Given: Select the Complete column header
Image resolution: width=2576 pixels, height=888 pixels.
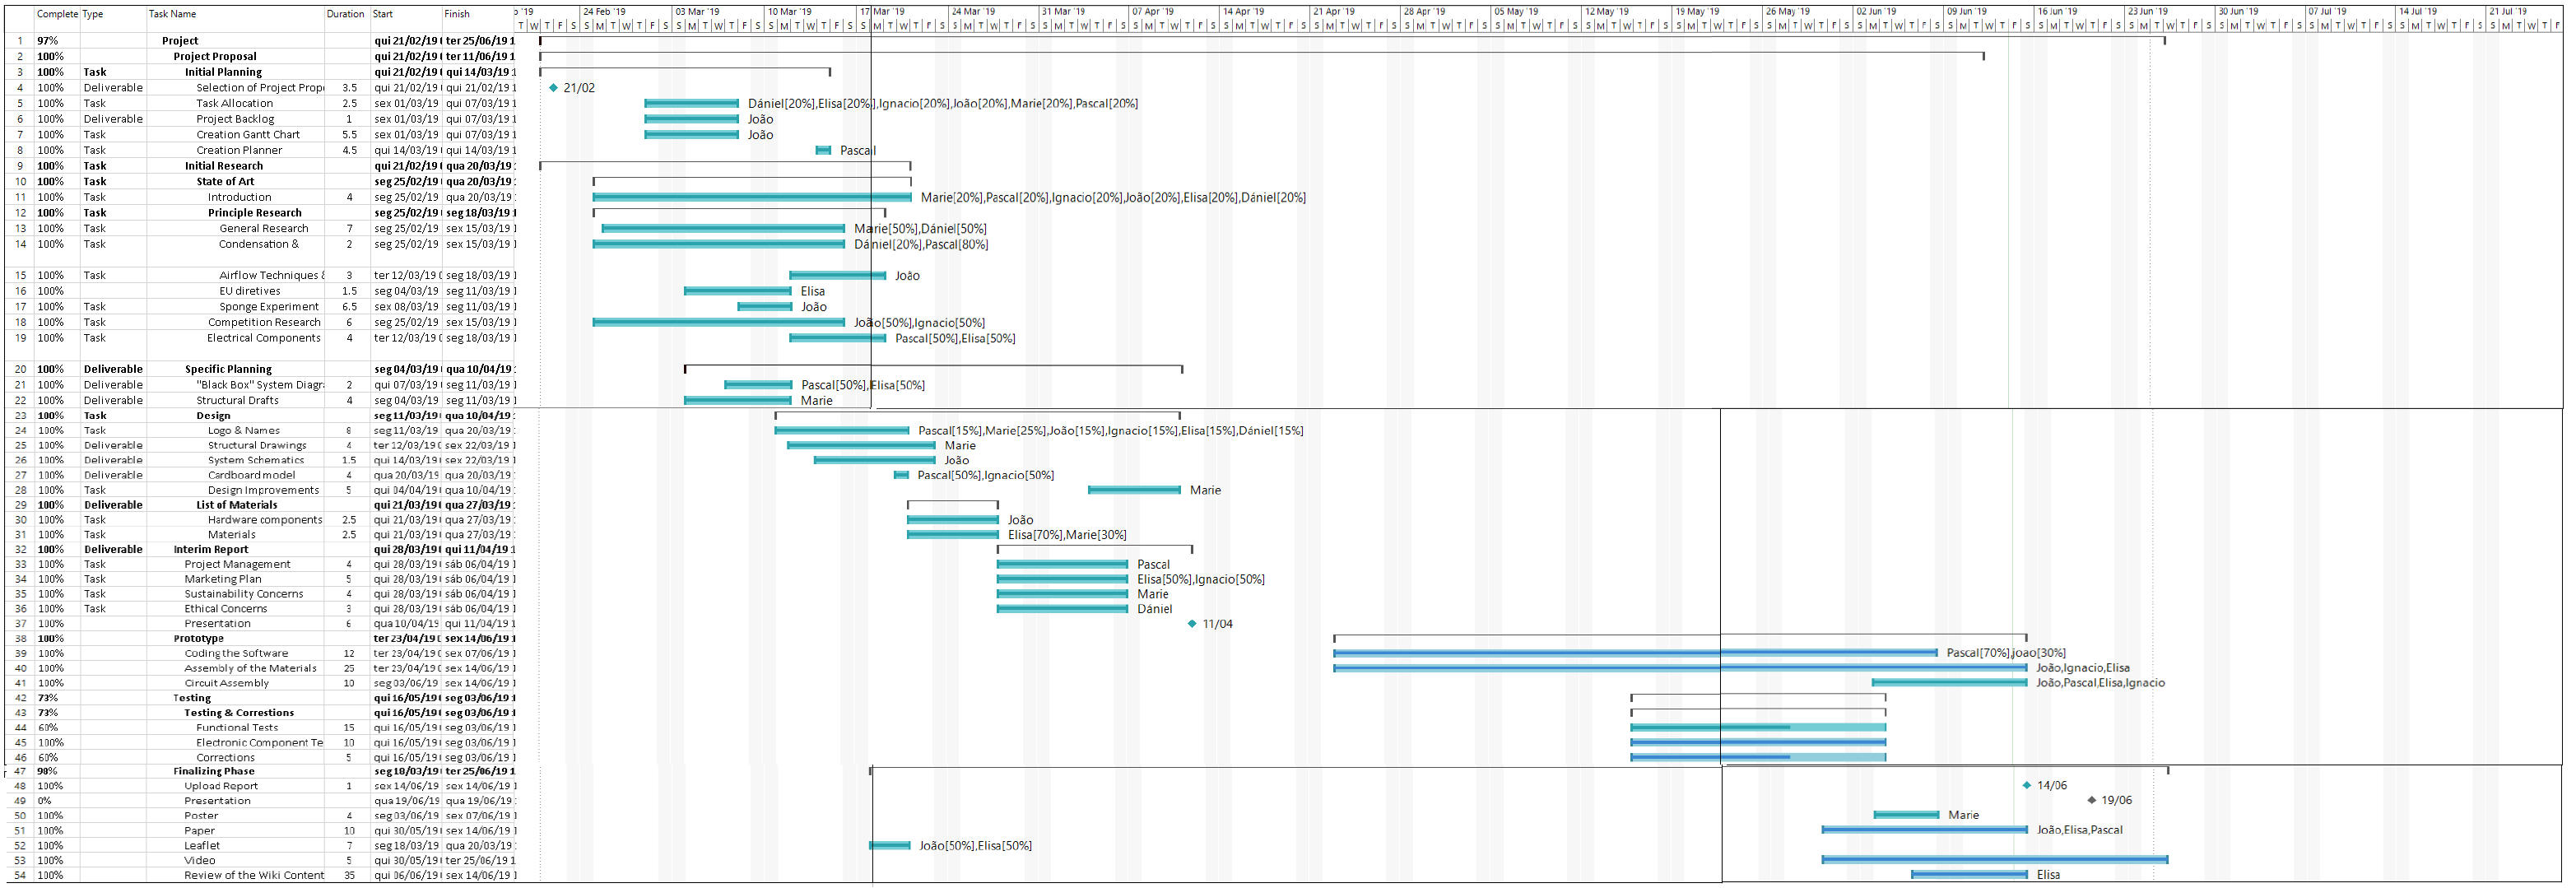Looking at the screenshot, I should tap(57, 14).
